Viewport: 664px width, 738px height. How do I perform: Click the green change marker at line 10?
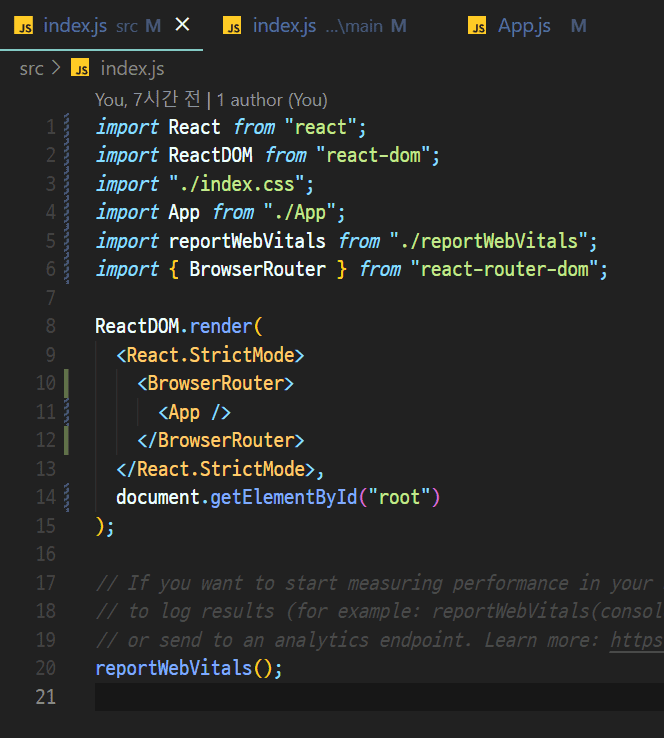[66, 383]
